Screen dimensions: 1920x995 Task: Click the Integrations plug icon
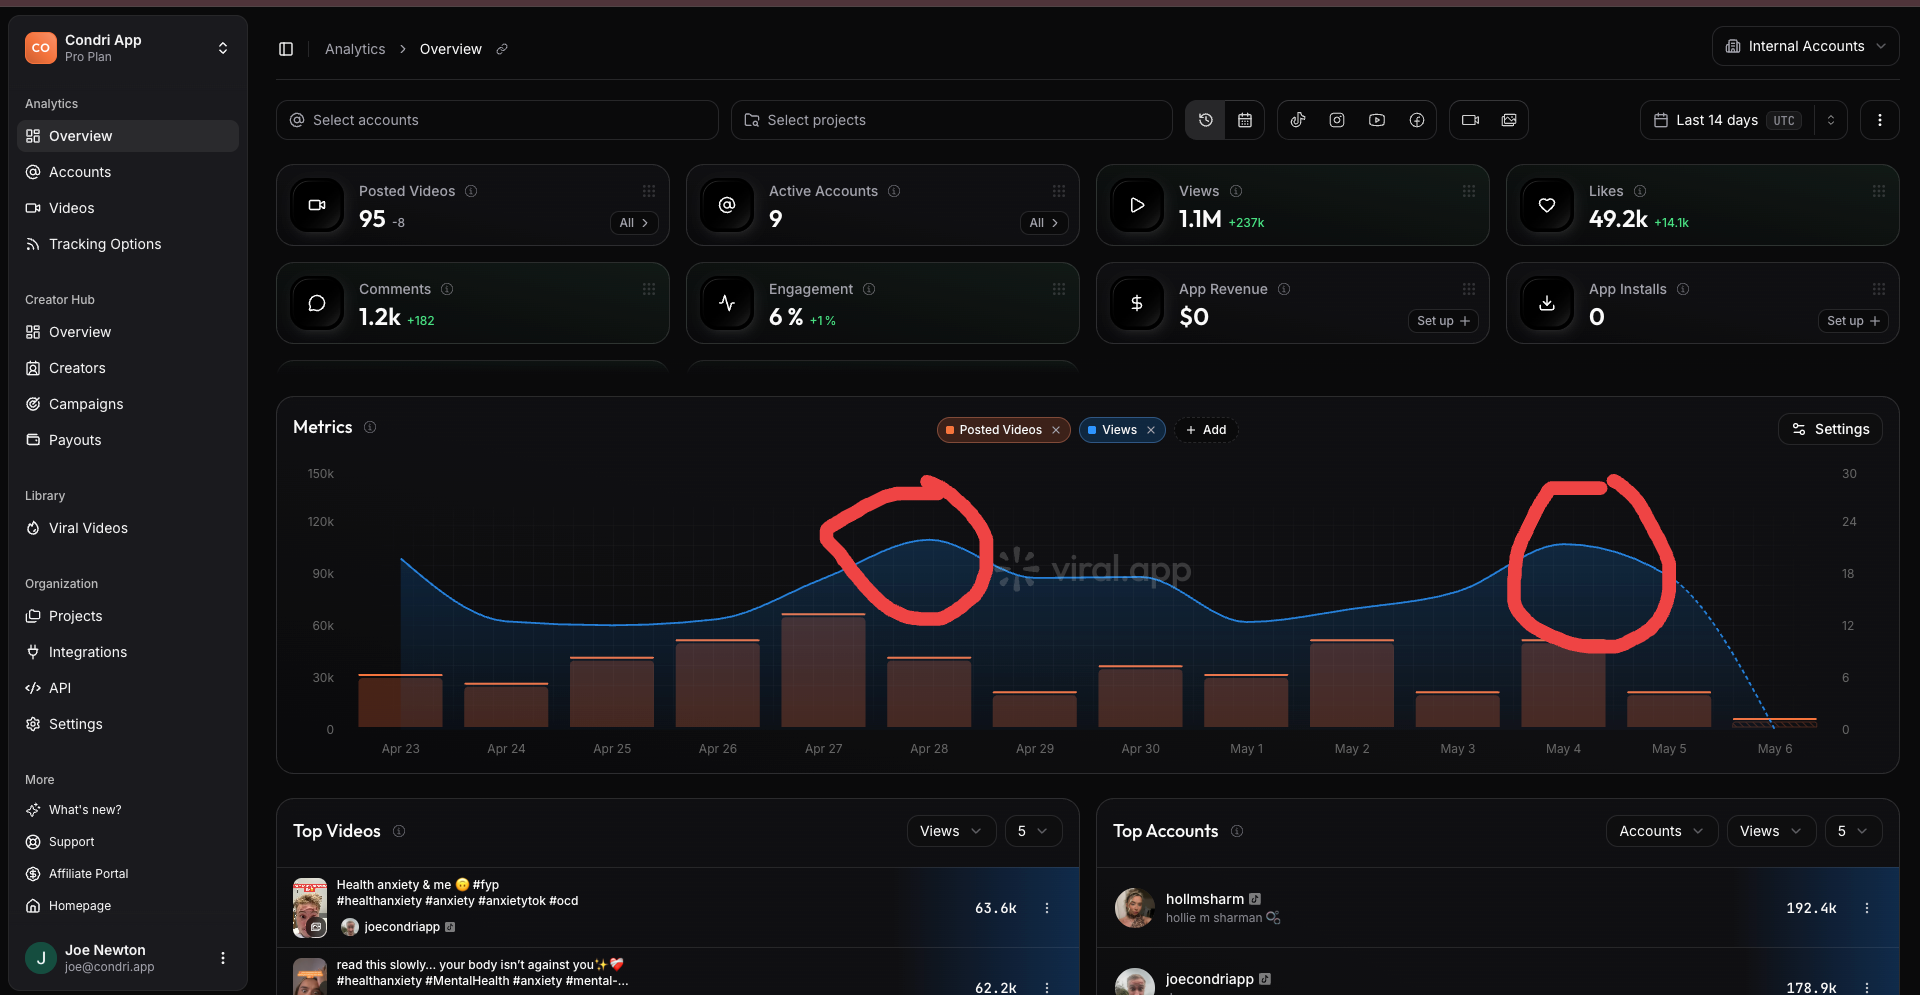pyautogui.click(x=33, y=652)
